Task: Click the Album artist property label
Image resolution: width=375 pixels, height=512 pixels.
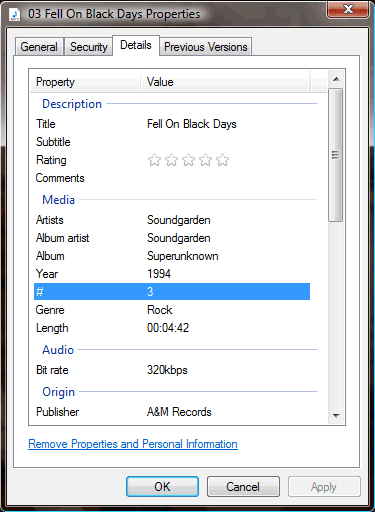Action: click(x=63, y=238)
